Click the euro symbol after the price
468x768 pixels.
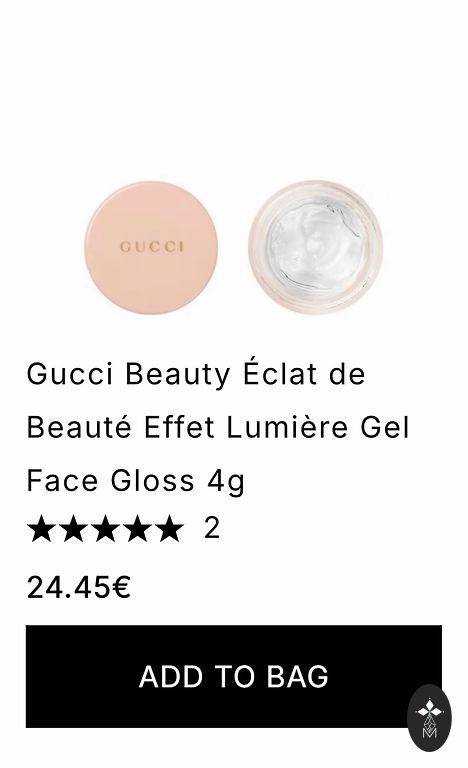[122, 587]
